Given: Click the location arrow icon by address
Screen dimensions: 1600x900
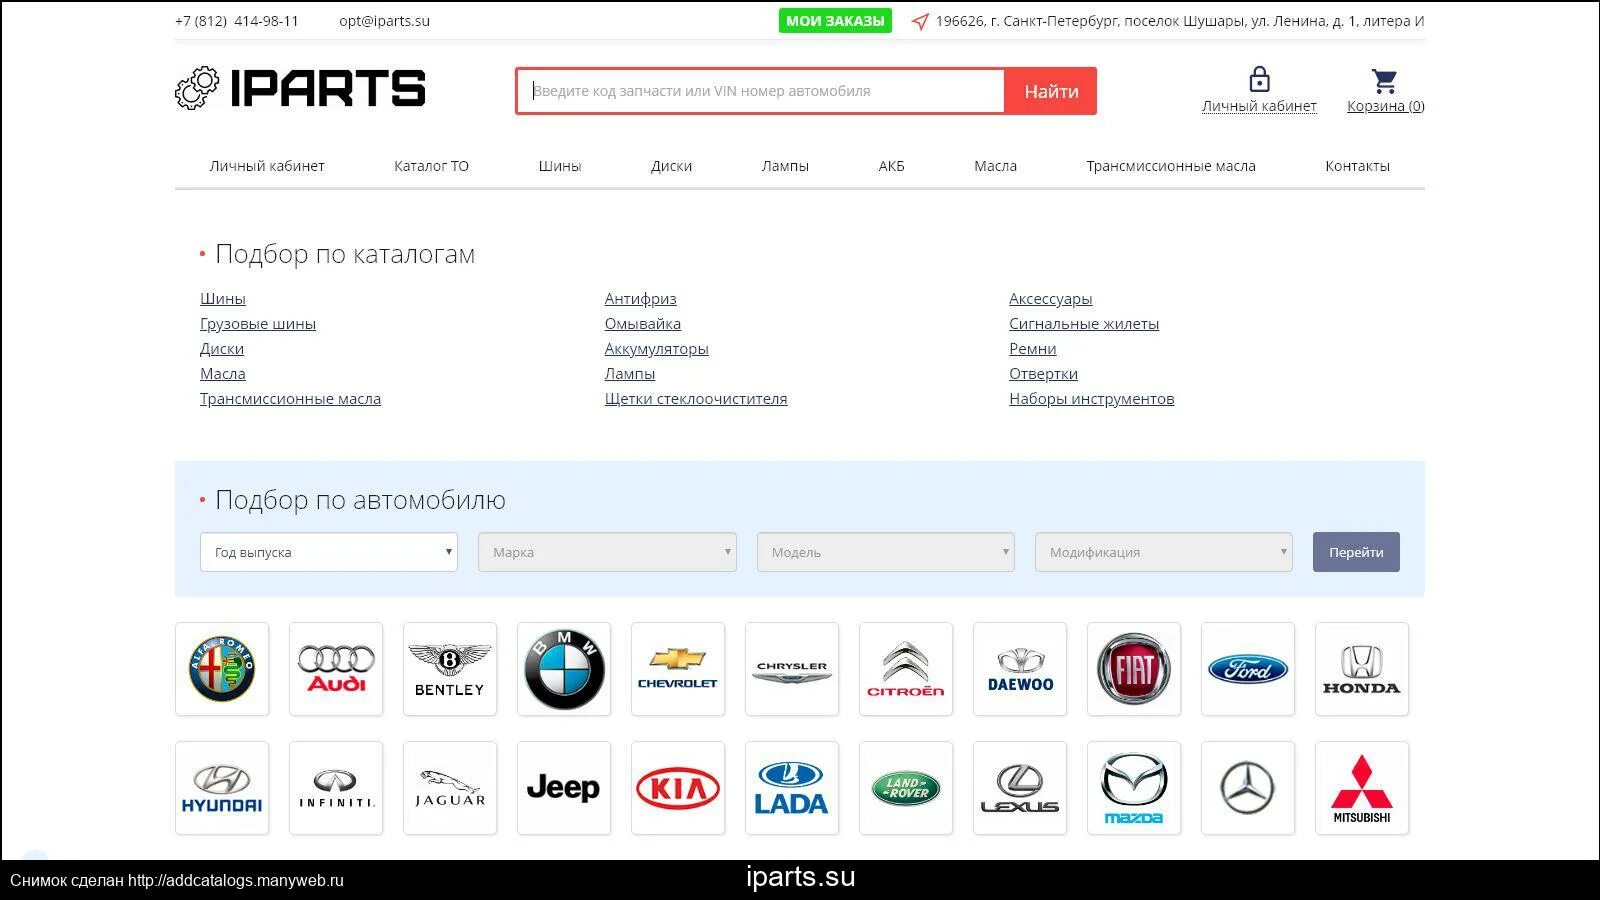Looking at the screenshot, I should point(920,21).
